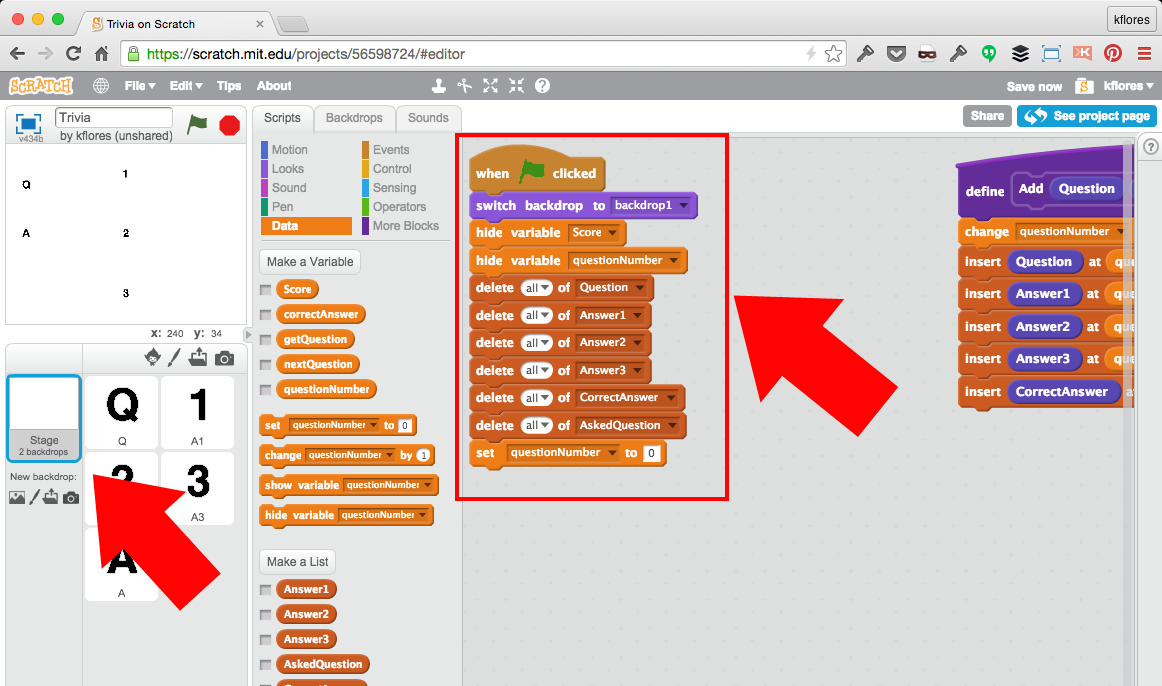This screenshot has height=686, width=1162.
Task: Select the Shrink sprite tool
Action: (x=517, y=86)
